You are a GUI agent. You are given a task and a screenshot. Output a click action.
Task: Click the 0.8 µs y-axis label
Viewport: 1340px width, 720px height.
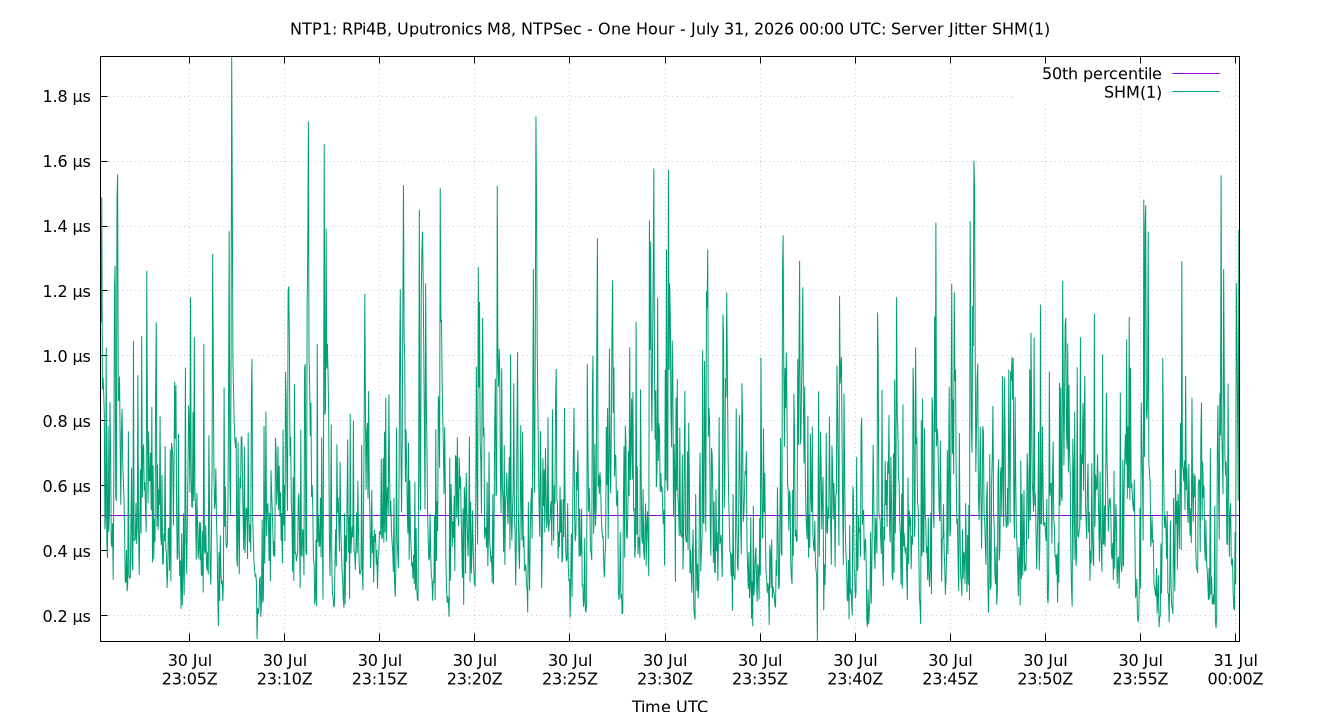coord(68,422)
